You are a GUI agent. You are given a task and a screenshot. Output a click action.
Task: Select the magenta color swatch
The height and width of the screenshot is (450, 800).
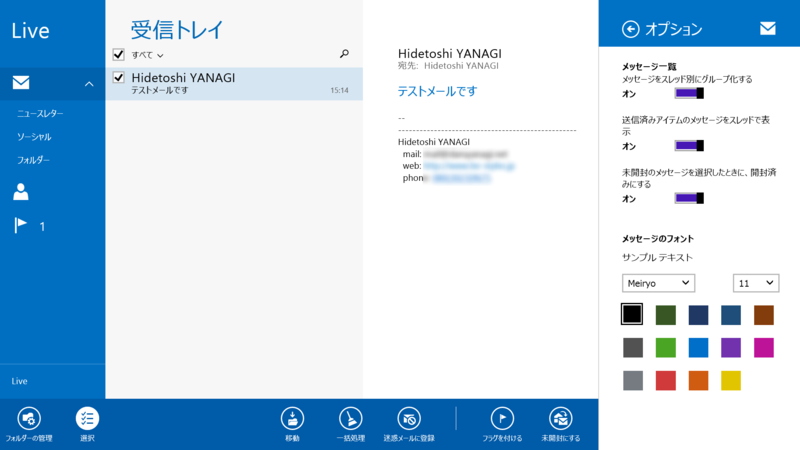click(x=764, y=348)
